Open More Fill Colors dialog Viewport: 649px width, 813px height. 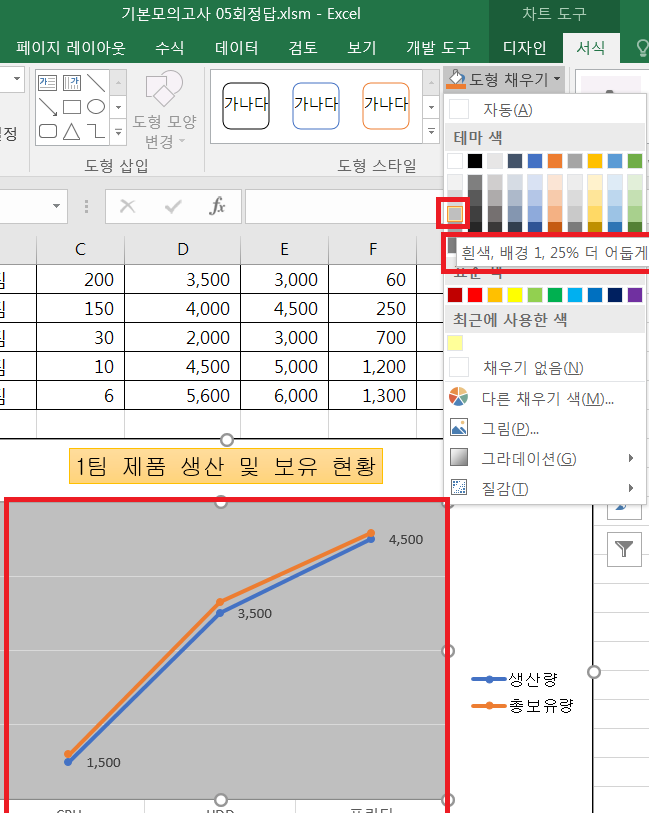[547, 399]
